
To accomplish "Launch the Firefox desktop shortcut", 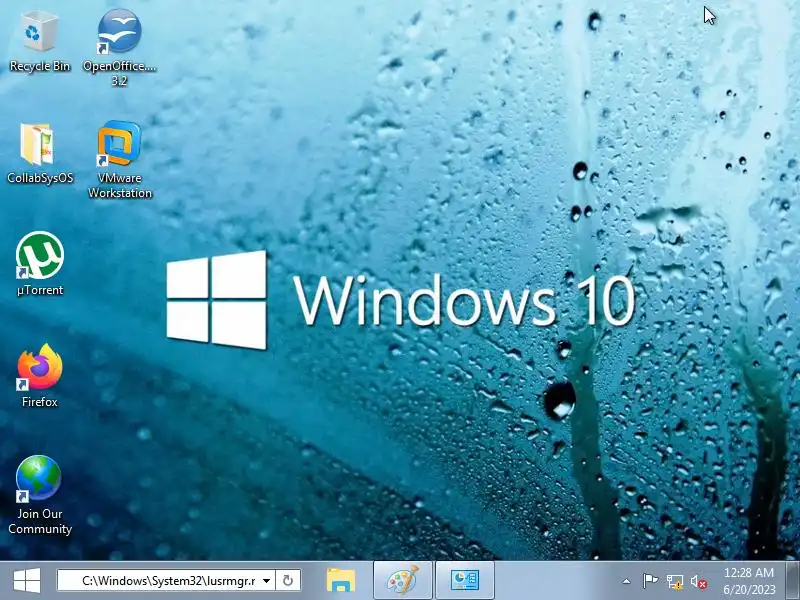I will coord(40,376).
